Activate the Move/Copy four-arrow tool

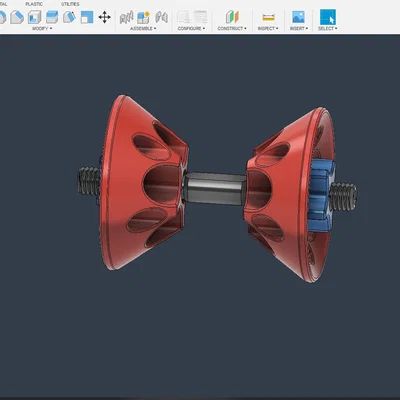click(105, 17)
